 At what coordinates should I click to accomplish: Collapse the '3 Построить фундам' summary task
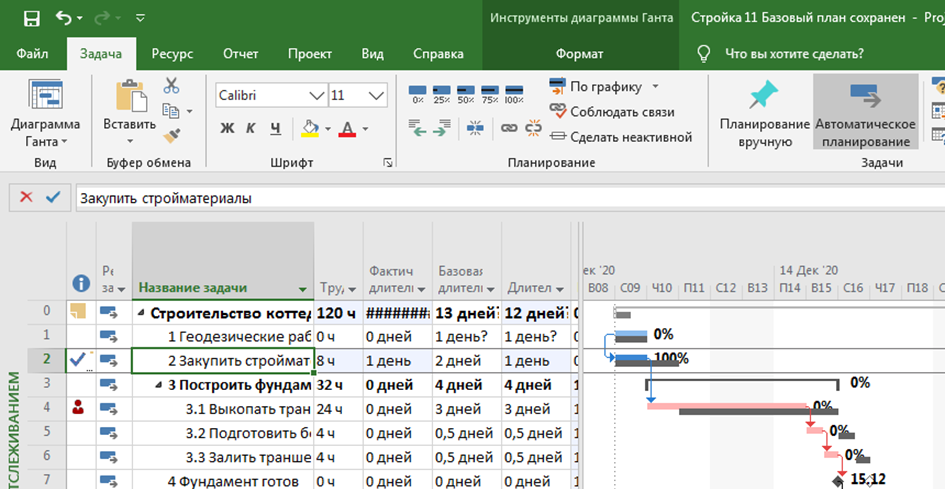click(x=159, y=385)
